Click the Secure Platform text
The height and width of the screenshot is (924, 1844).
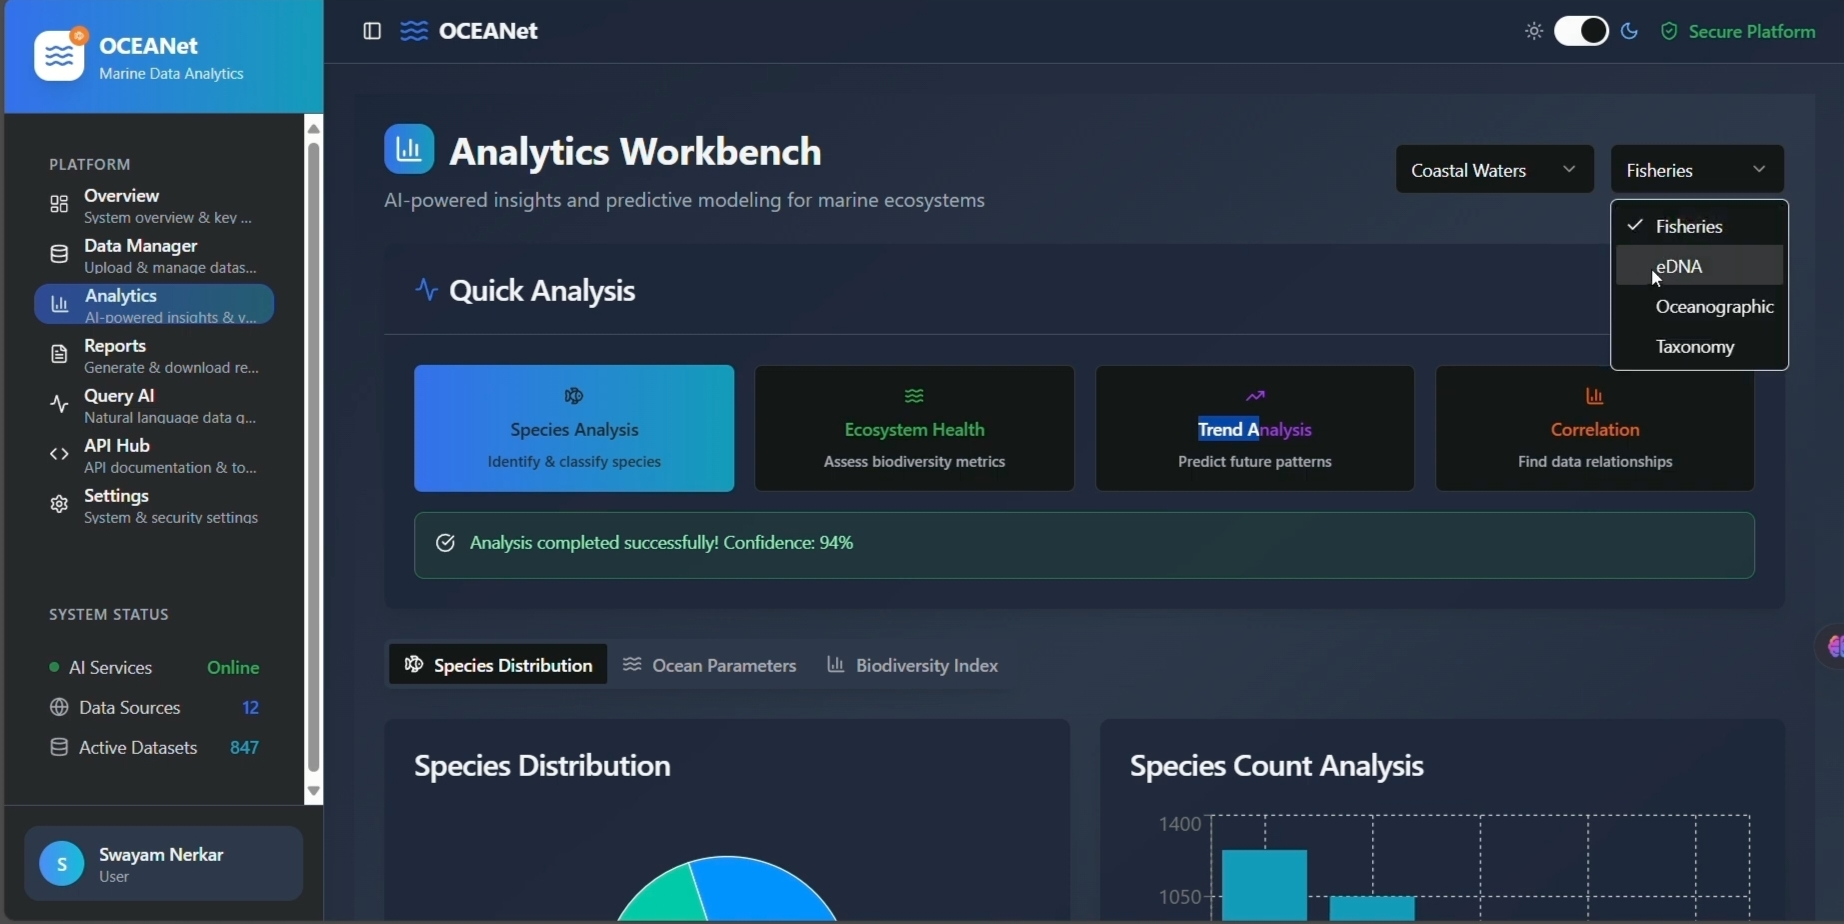click(x=1752, y=31)
